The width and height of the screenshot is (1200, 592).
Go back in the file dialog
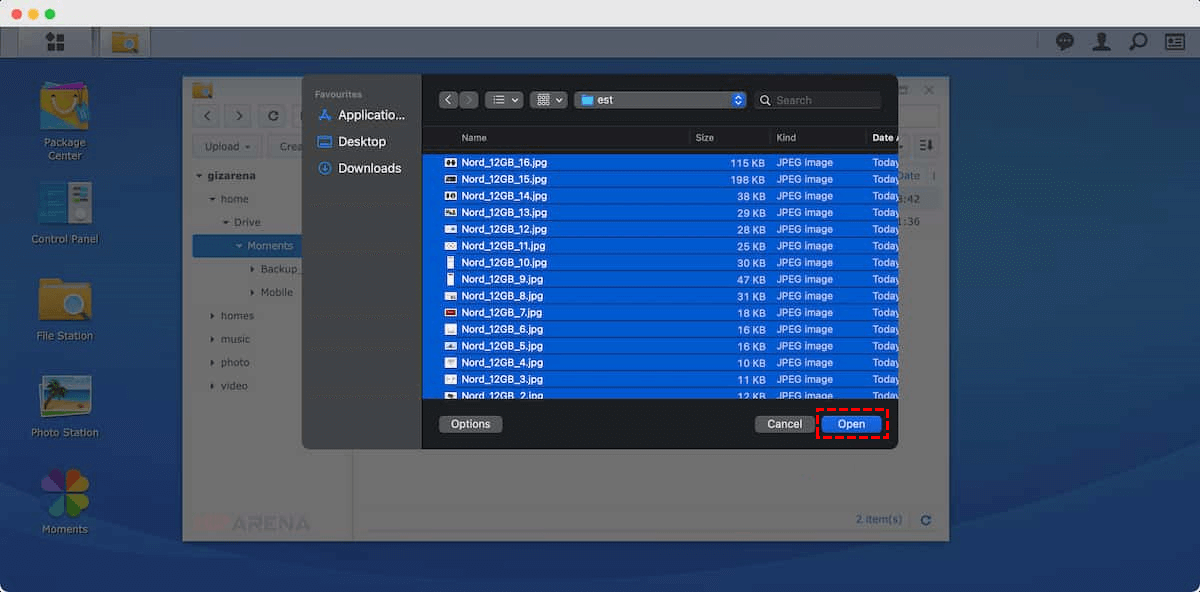pyautogui.click(x=448, y=100)
